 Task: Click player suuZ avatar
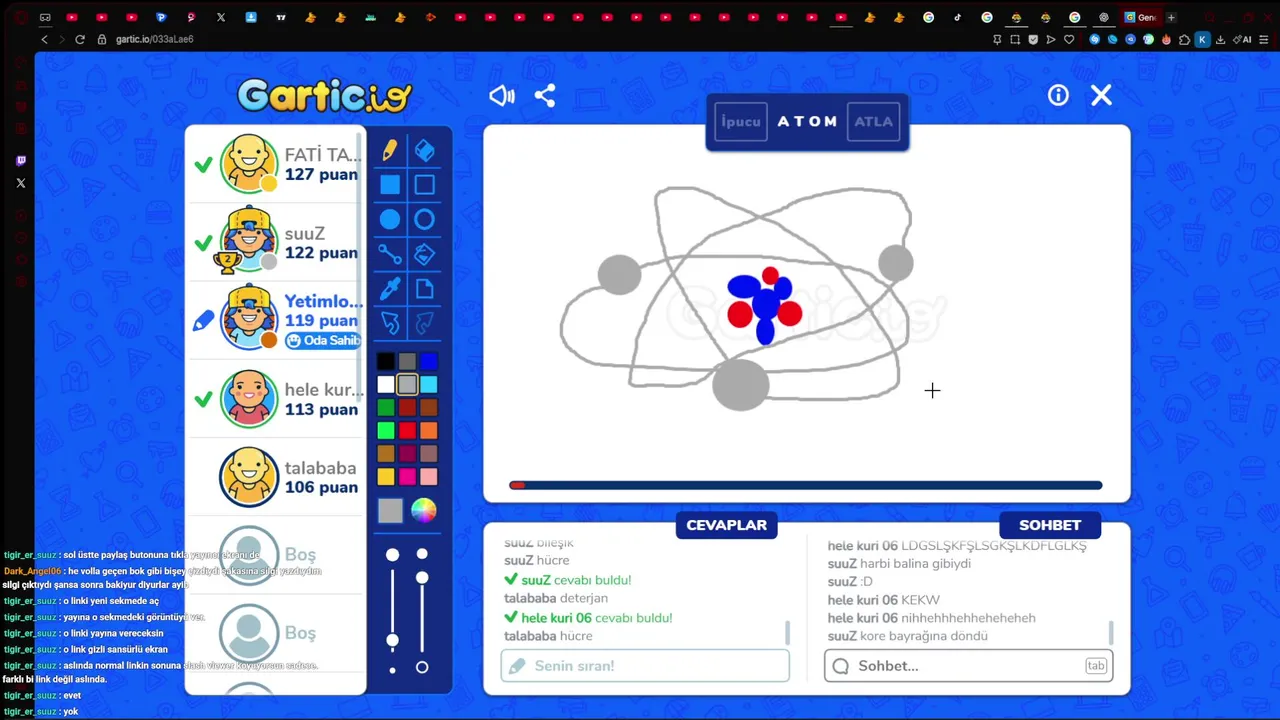pyautogui.click(x=249, y=241)
